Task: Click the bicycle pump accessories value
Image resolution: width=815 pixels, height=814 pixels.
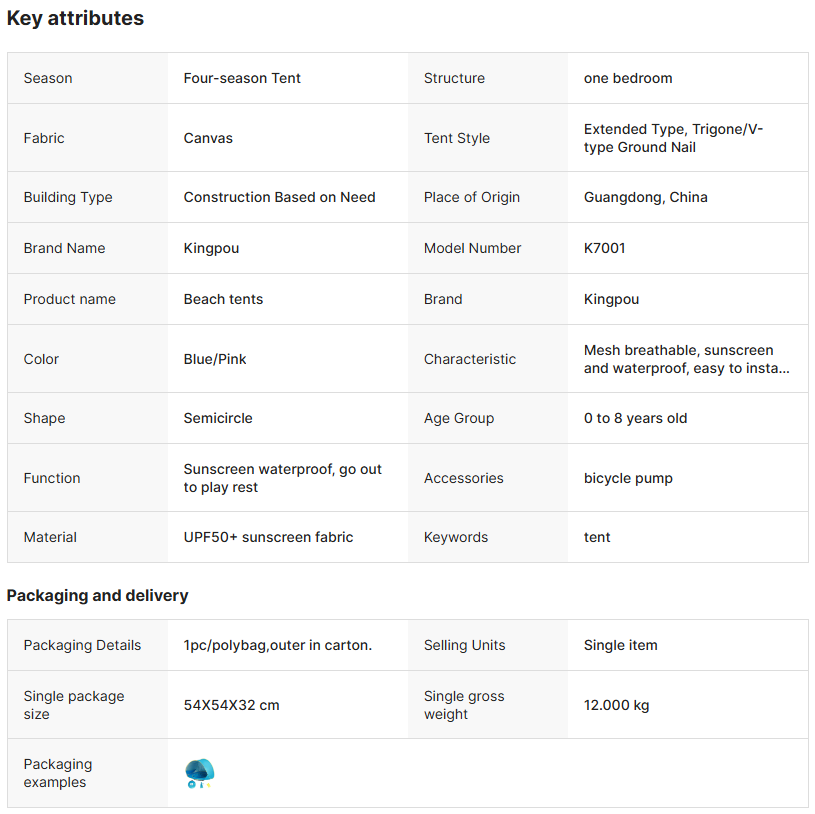Action: 628,478
